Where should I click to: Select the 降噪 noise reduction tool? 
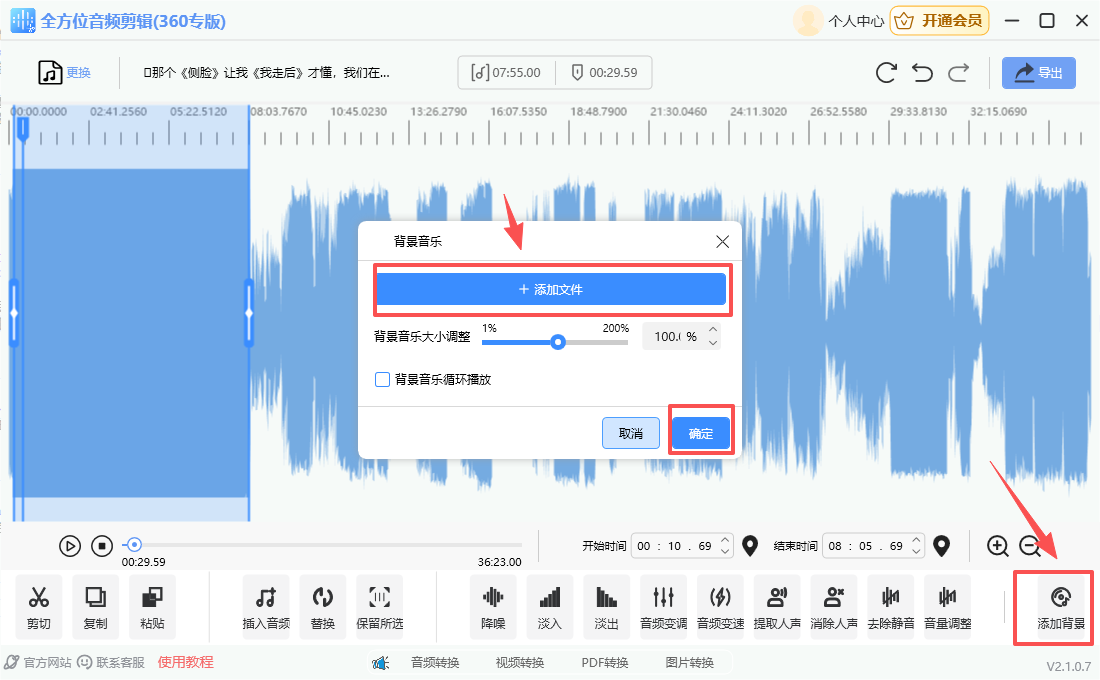493,606
